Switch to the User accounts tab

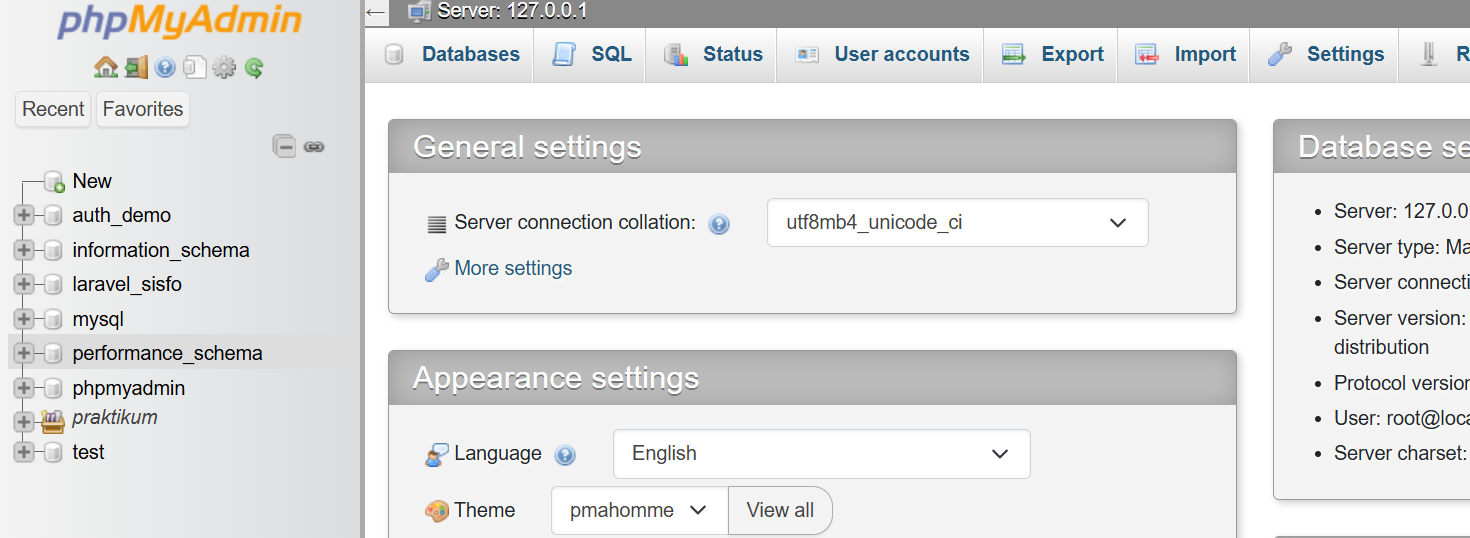coord(881,54)
